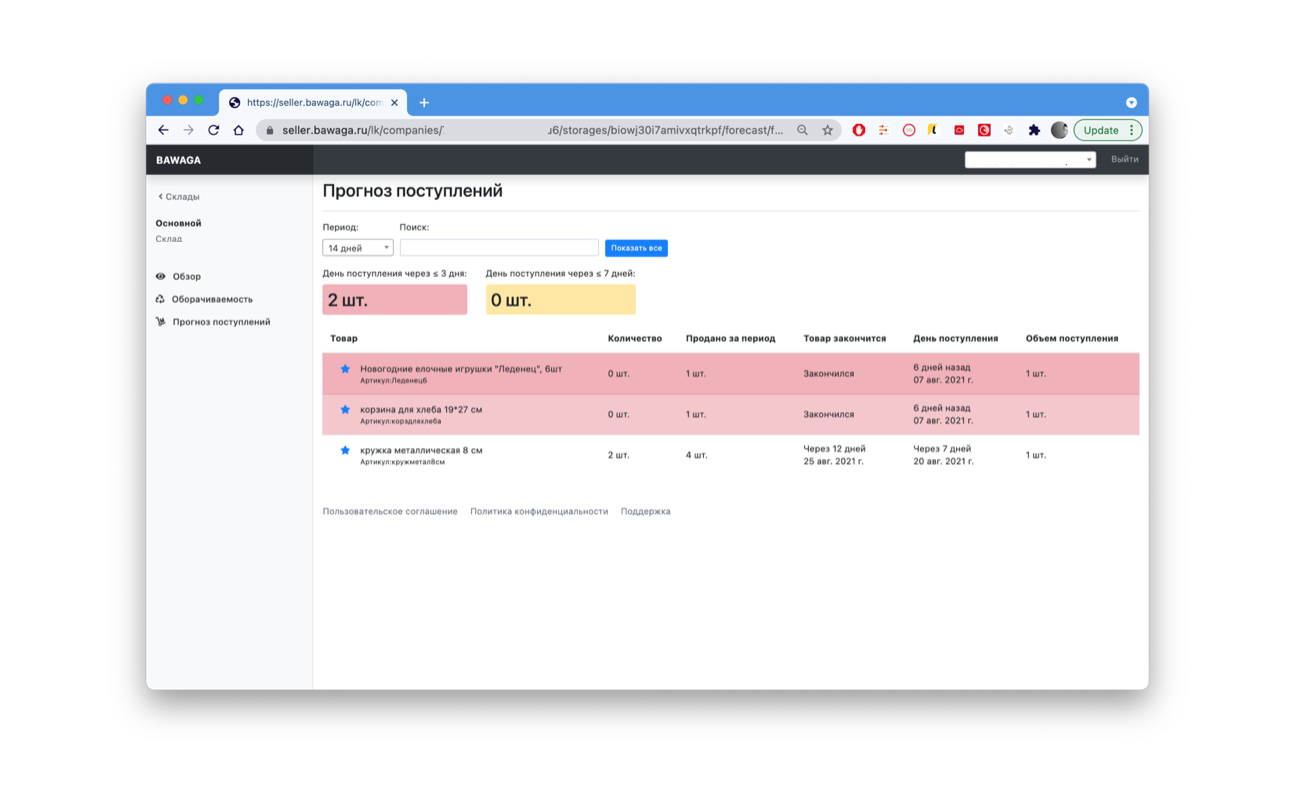
Task: Open Прогноз поступлений in the sidebar
Action: pyautogui.click(x=221, y=322)
